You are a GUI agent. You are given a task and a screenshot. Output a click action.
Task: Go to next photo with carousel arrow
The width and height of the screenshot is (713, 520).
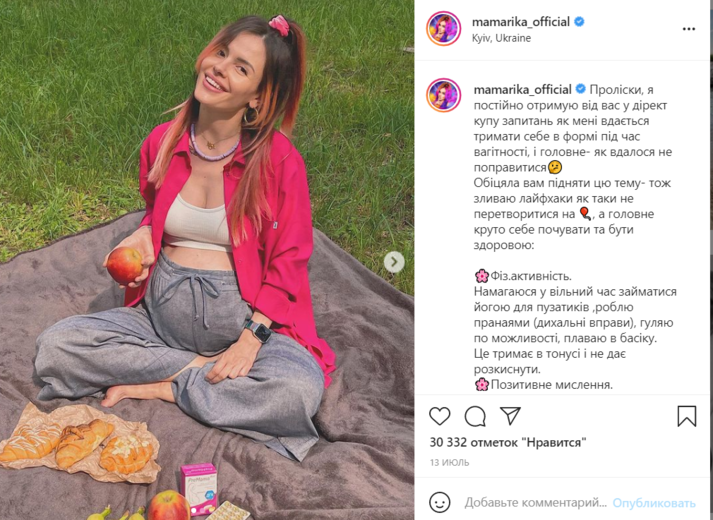click(x=394, y=262)
